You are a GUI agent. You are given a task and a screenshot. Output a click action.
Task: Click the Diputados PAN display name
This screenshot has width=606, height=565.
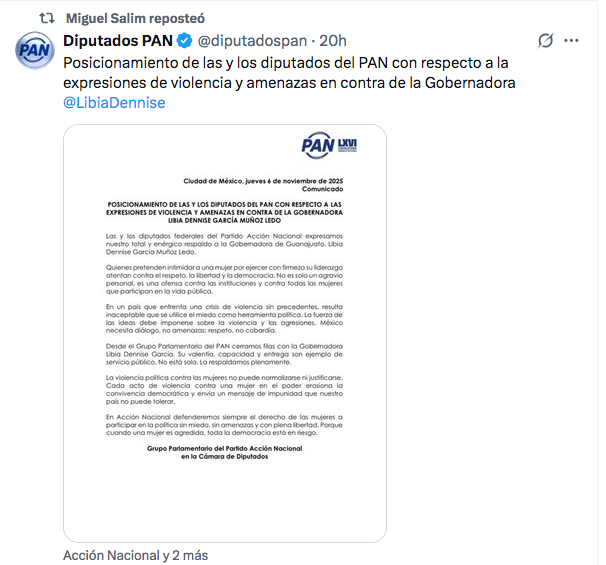point(118,41)
